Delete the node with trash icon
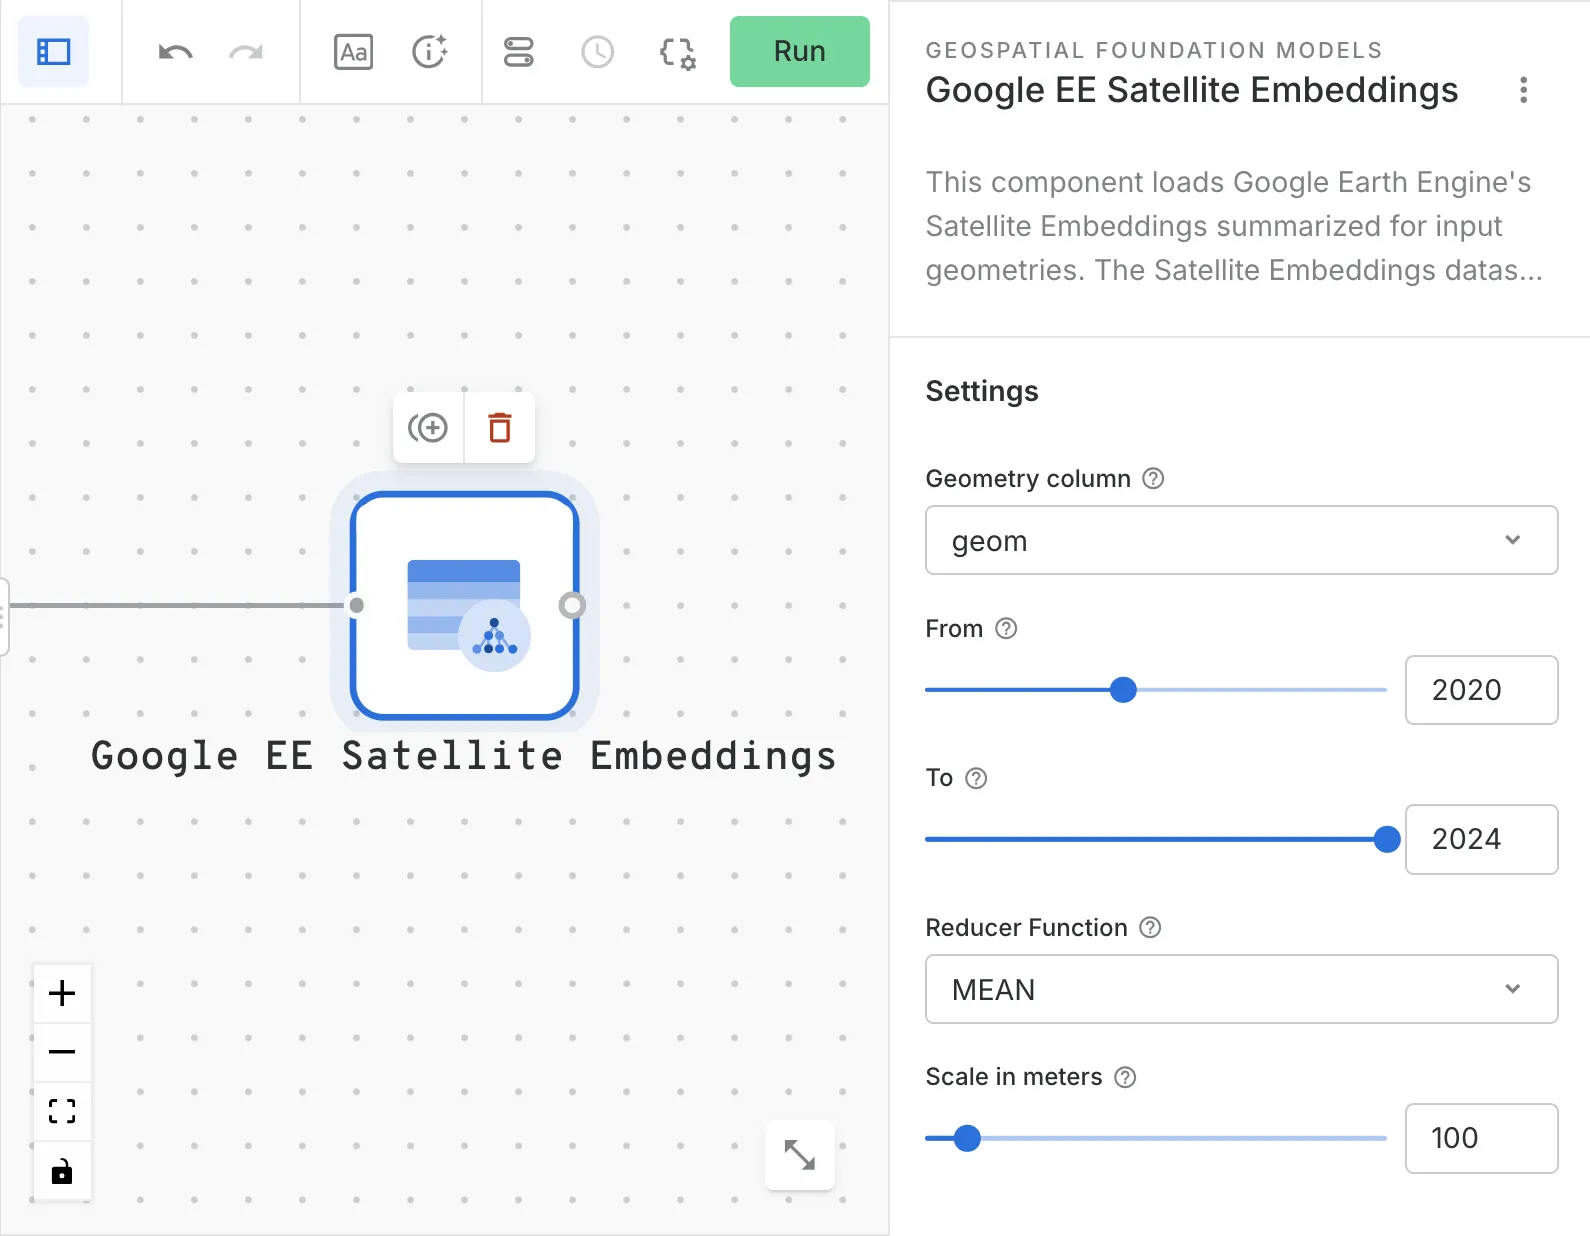Viewport: 1590px width, 1236px height. (x=500, y=428)
